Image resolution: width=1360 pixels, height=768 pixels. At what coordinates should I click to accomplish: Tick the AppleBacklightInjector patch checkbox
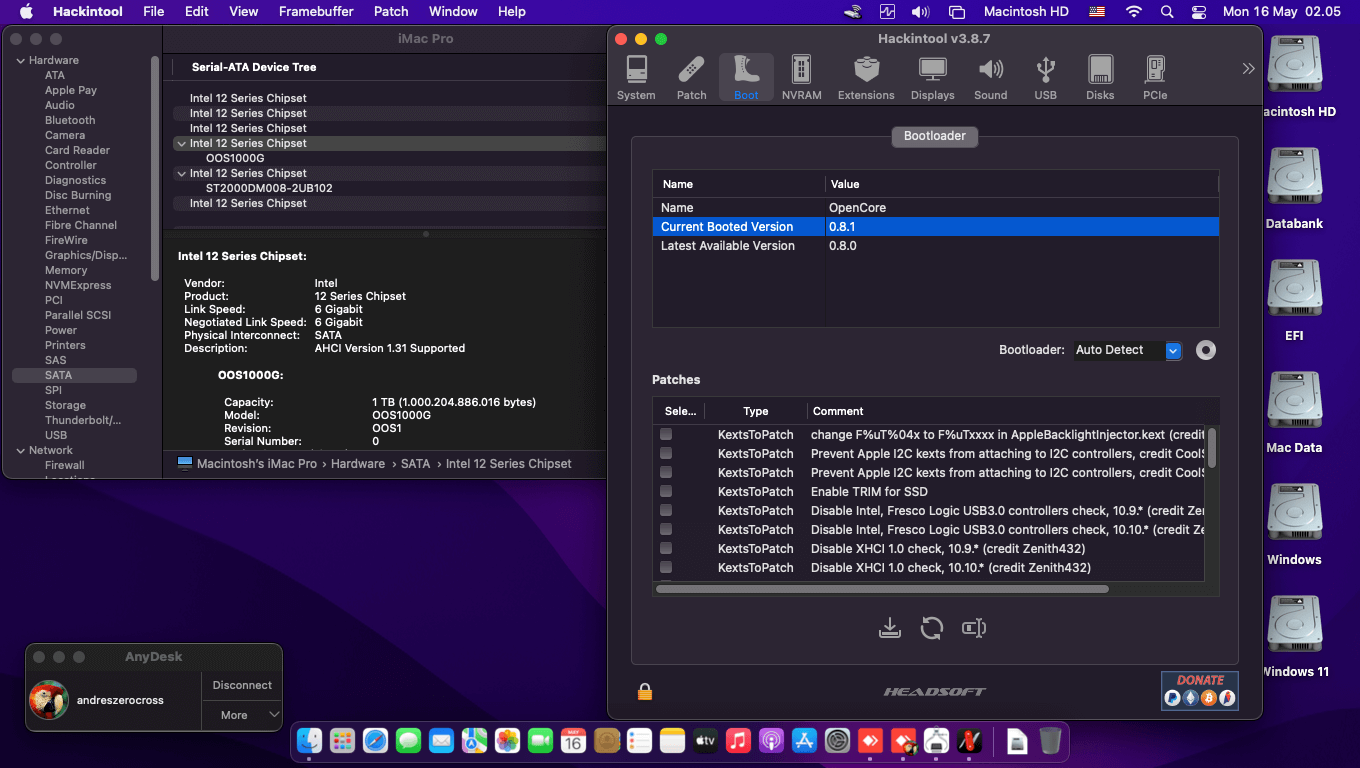click(666, 435)
